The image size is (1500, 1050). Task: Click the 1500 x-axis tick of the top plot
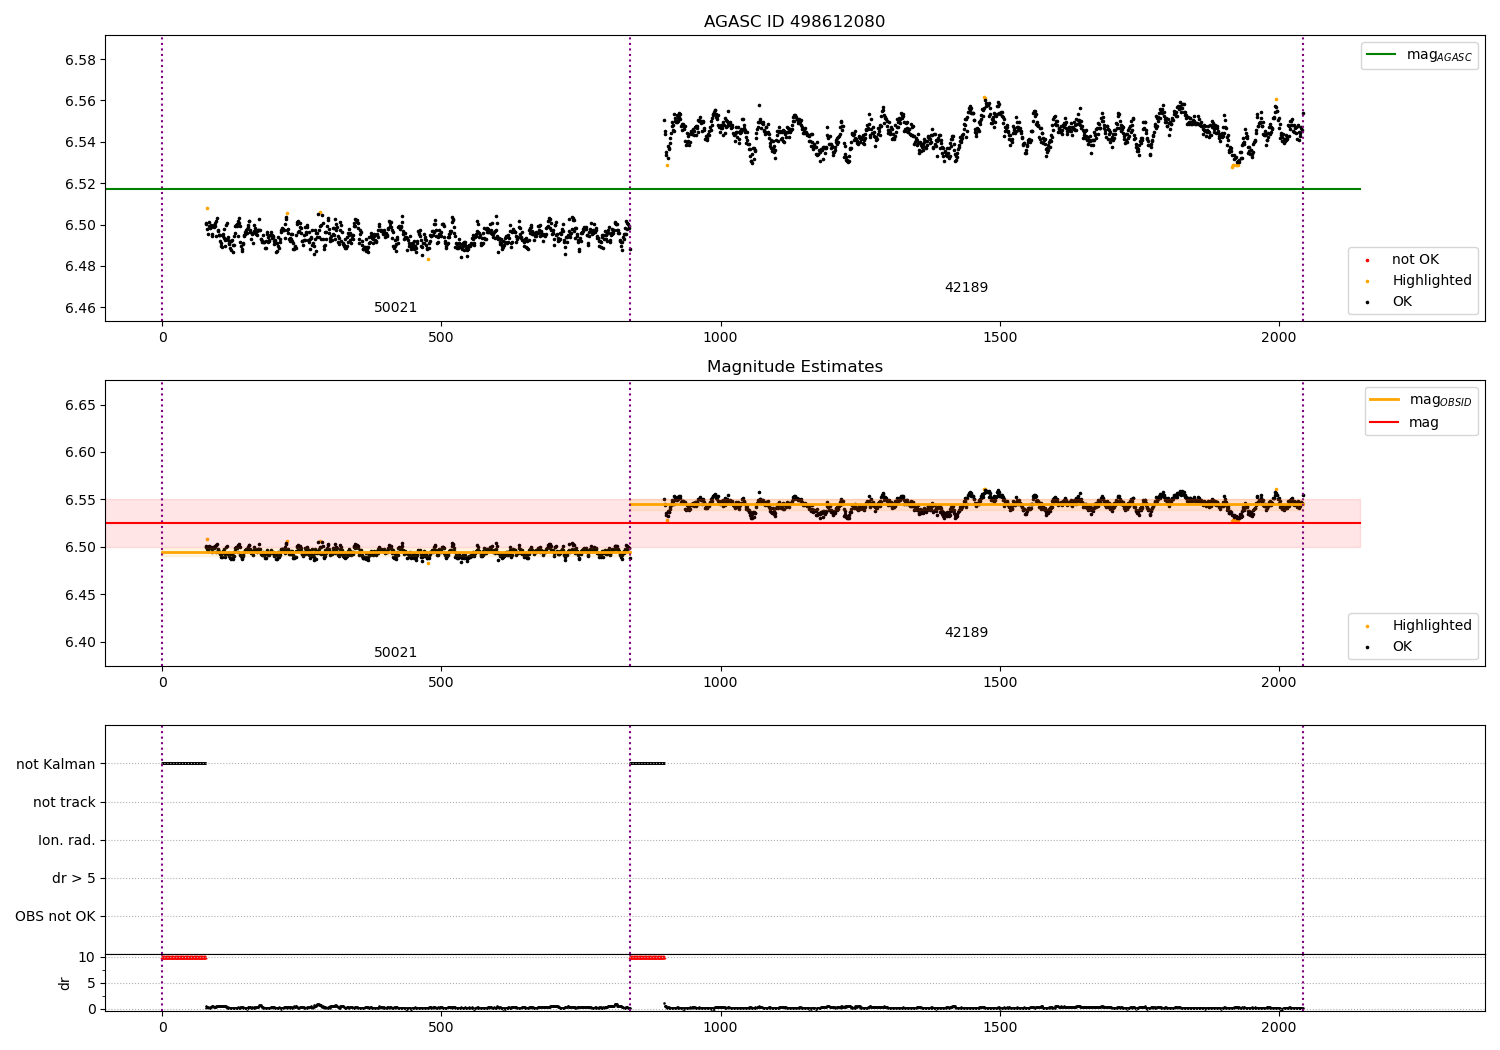[999, 338]
